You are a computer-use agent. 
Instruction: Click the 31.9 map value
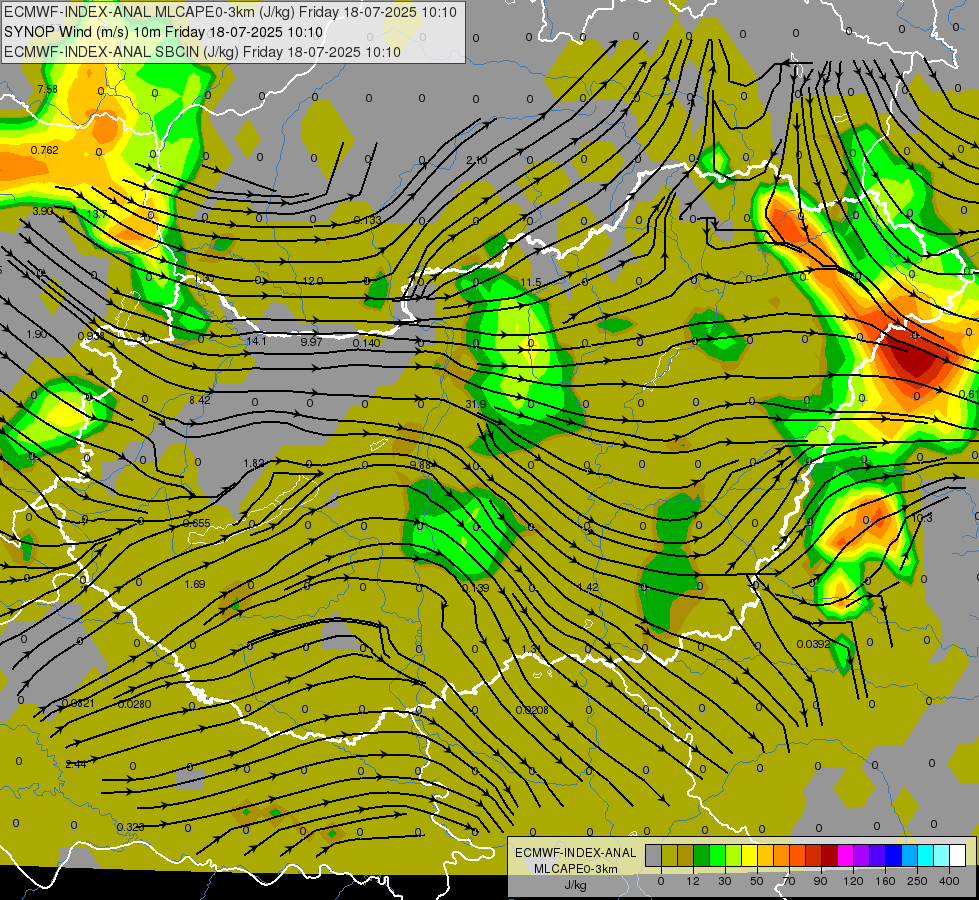pyautogui.click(x=476, y=404)
